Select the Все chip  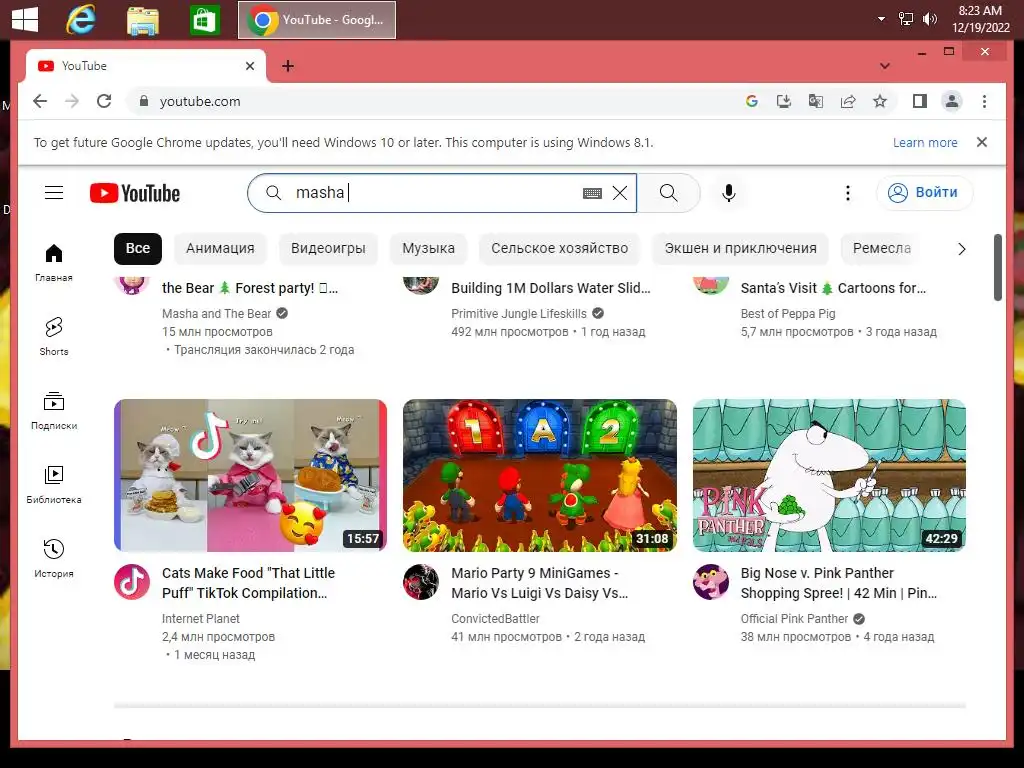click(x=138, y=248)
